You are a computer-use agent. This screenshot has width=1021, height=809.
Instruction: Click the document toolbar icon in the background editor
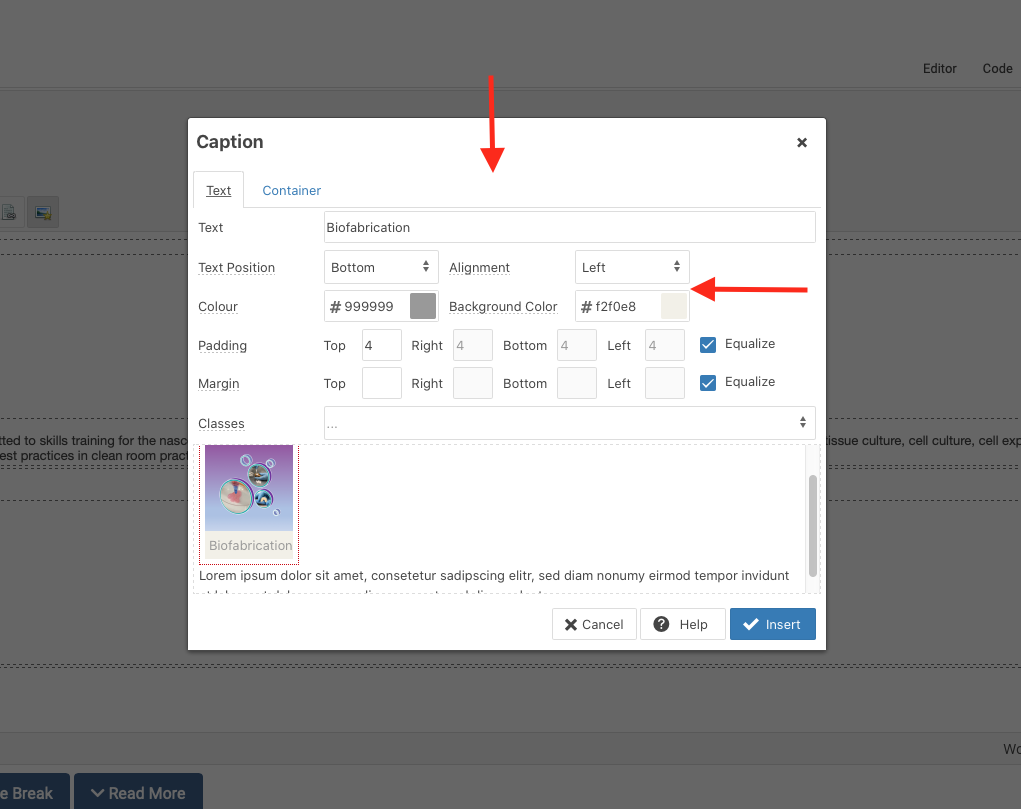pyautogui.click(x=9, y=212)
